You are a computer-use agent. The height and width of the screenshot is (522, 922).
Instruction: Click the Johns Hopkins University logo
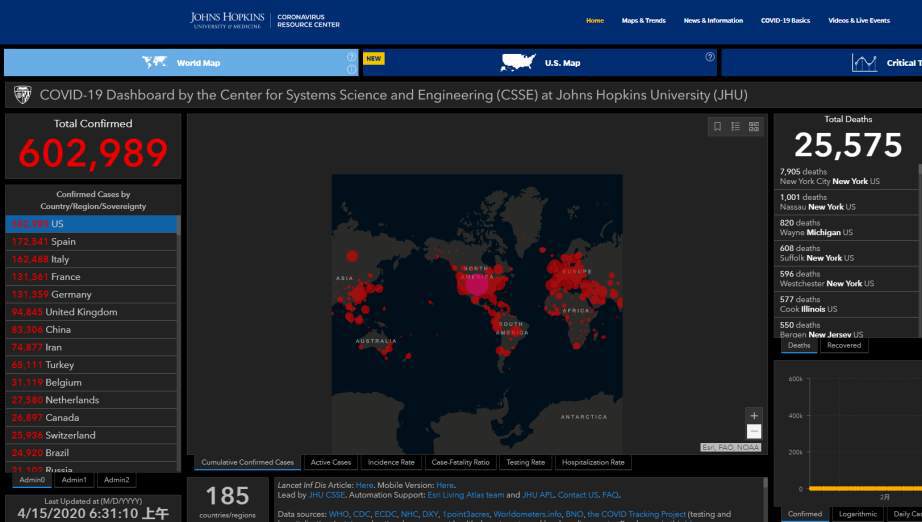coord(227,20)
